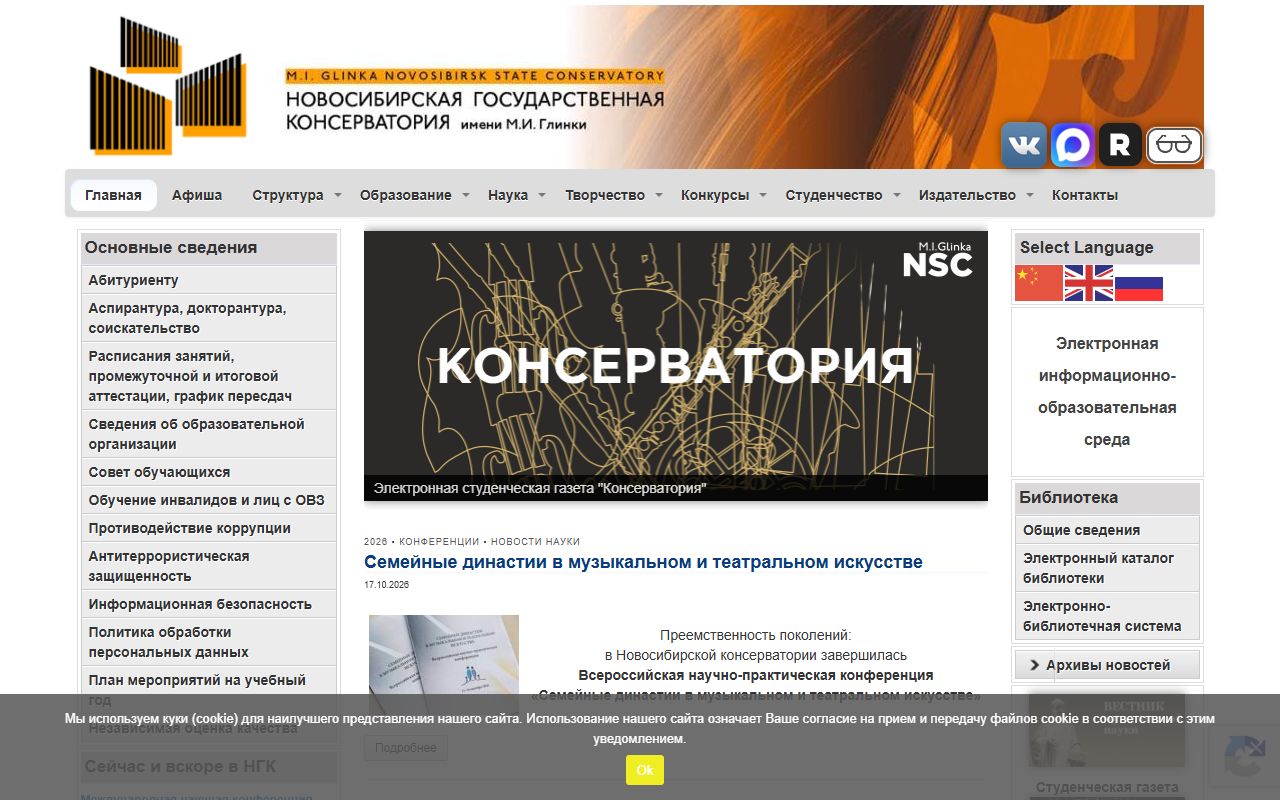
Task: Click the Конференции category tag
Action: click(x=441, y=541)
